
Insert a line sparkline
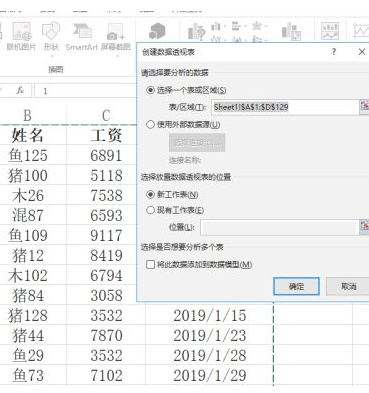(x=361, y=31)
